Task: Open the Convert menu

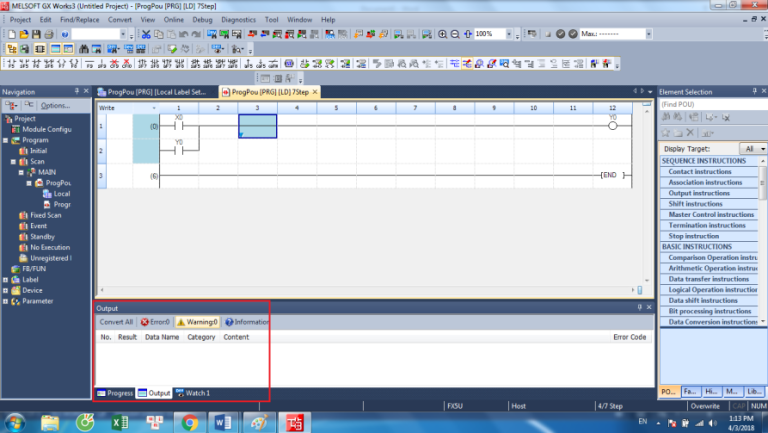Action: tap(119, 19)
